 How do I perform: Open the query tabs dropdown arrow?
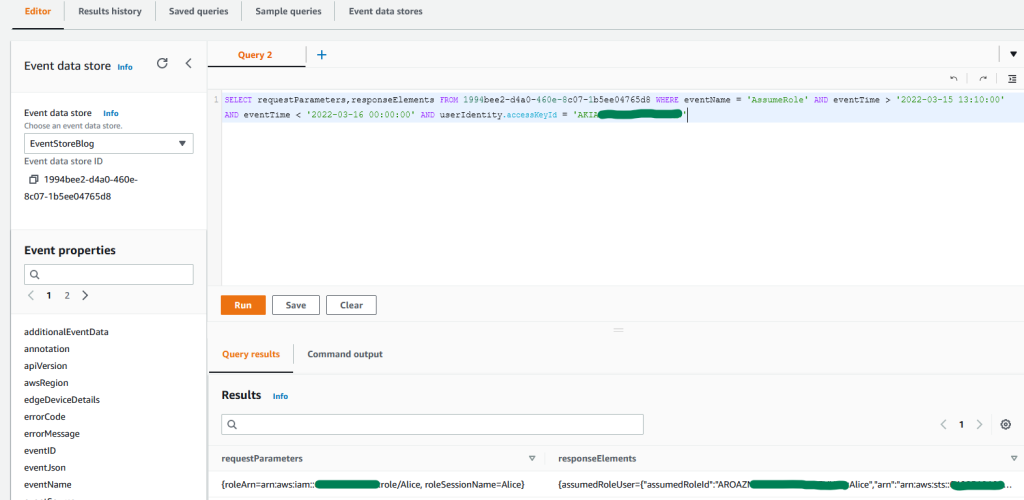pyautogui.click(x=1014, y=54)
